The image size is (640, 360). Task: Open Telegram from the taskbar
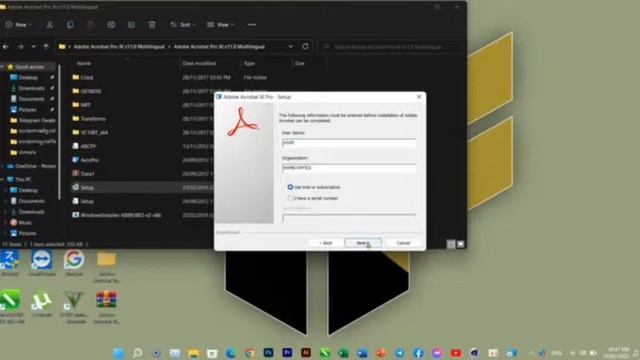(x=400, y=353)
